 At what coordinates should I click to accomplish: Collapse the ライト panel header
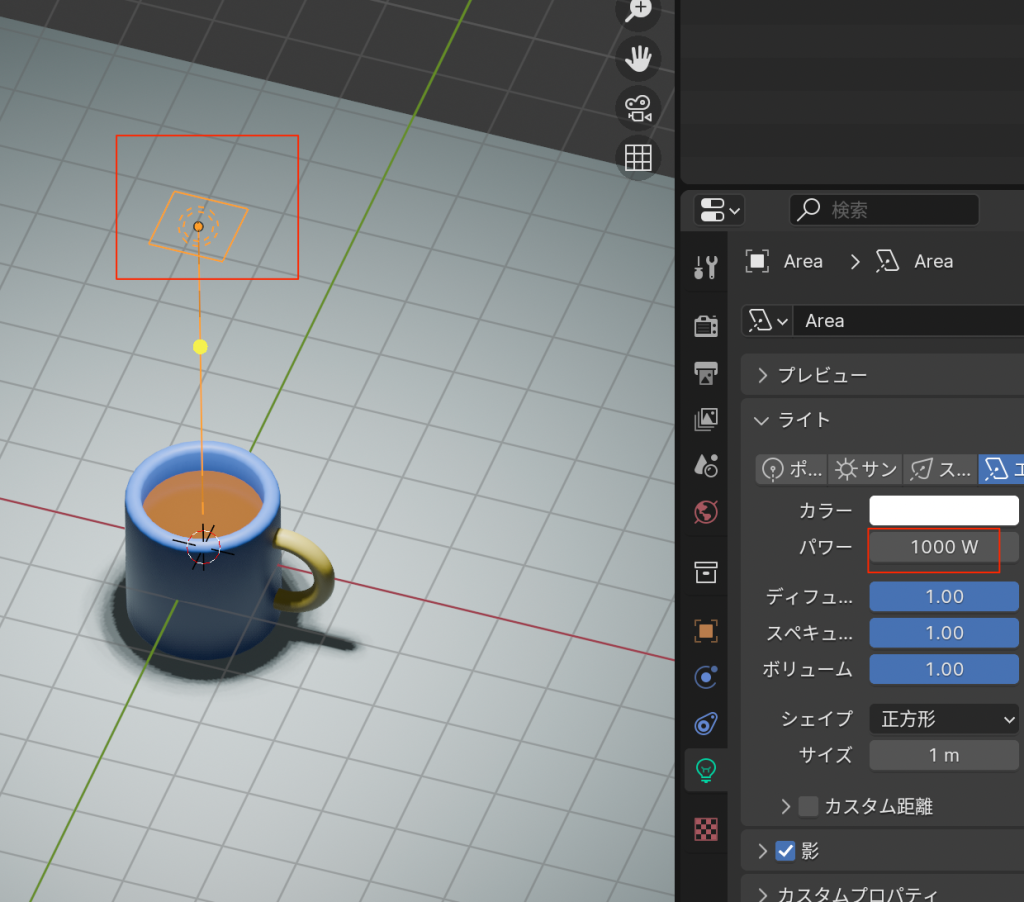point(804,420)
